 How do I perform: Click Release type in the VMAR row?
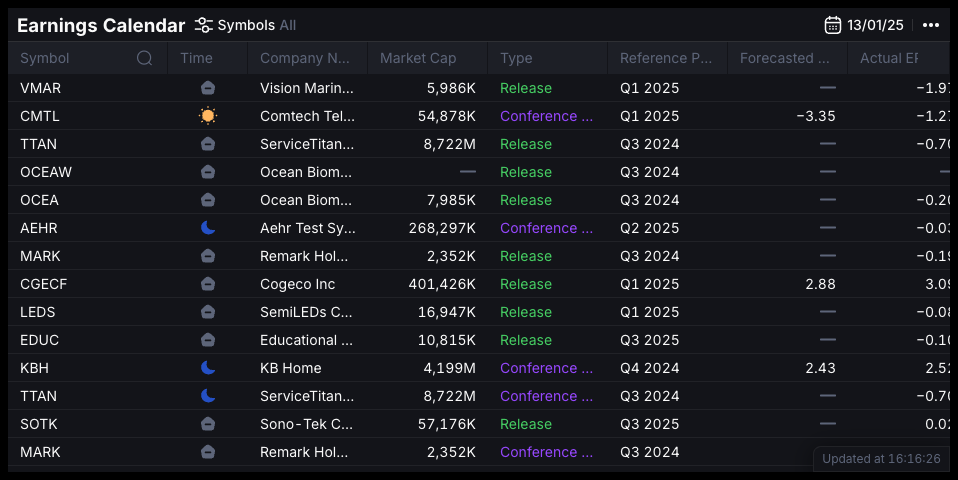coord(526,88)
